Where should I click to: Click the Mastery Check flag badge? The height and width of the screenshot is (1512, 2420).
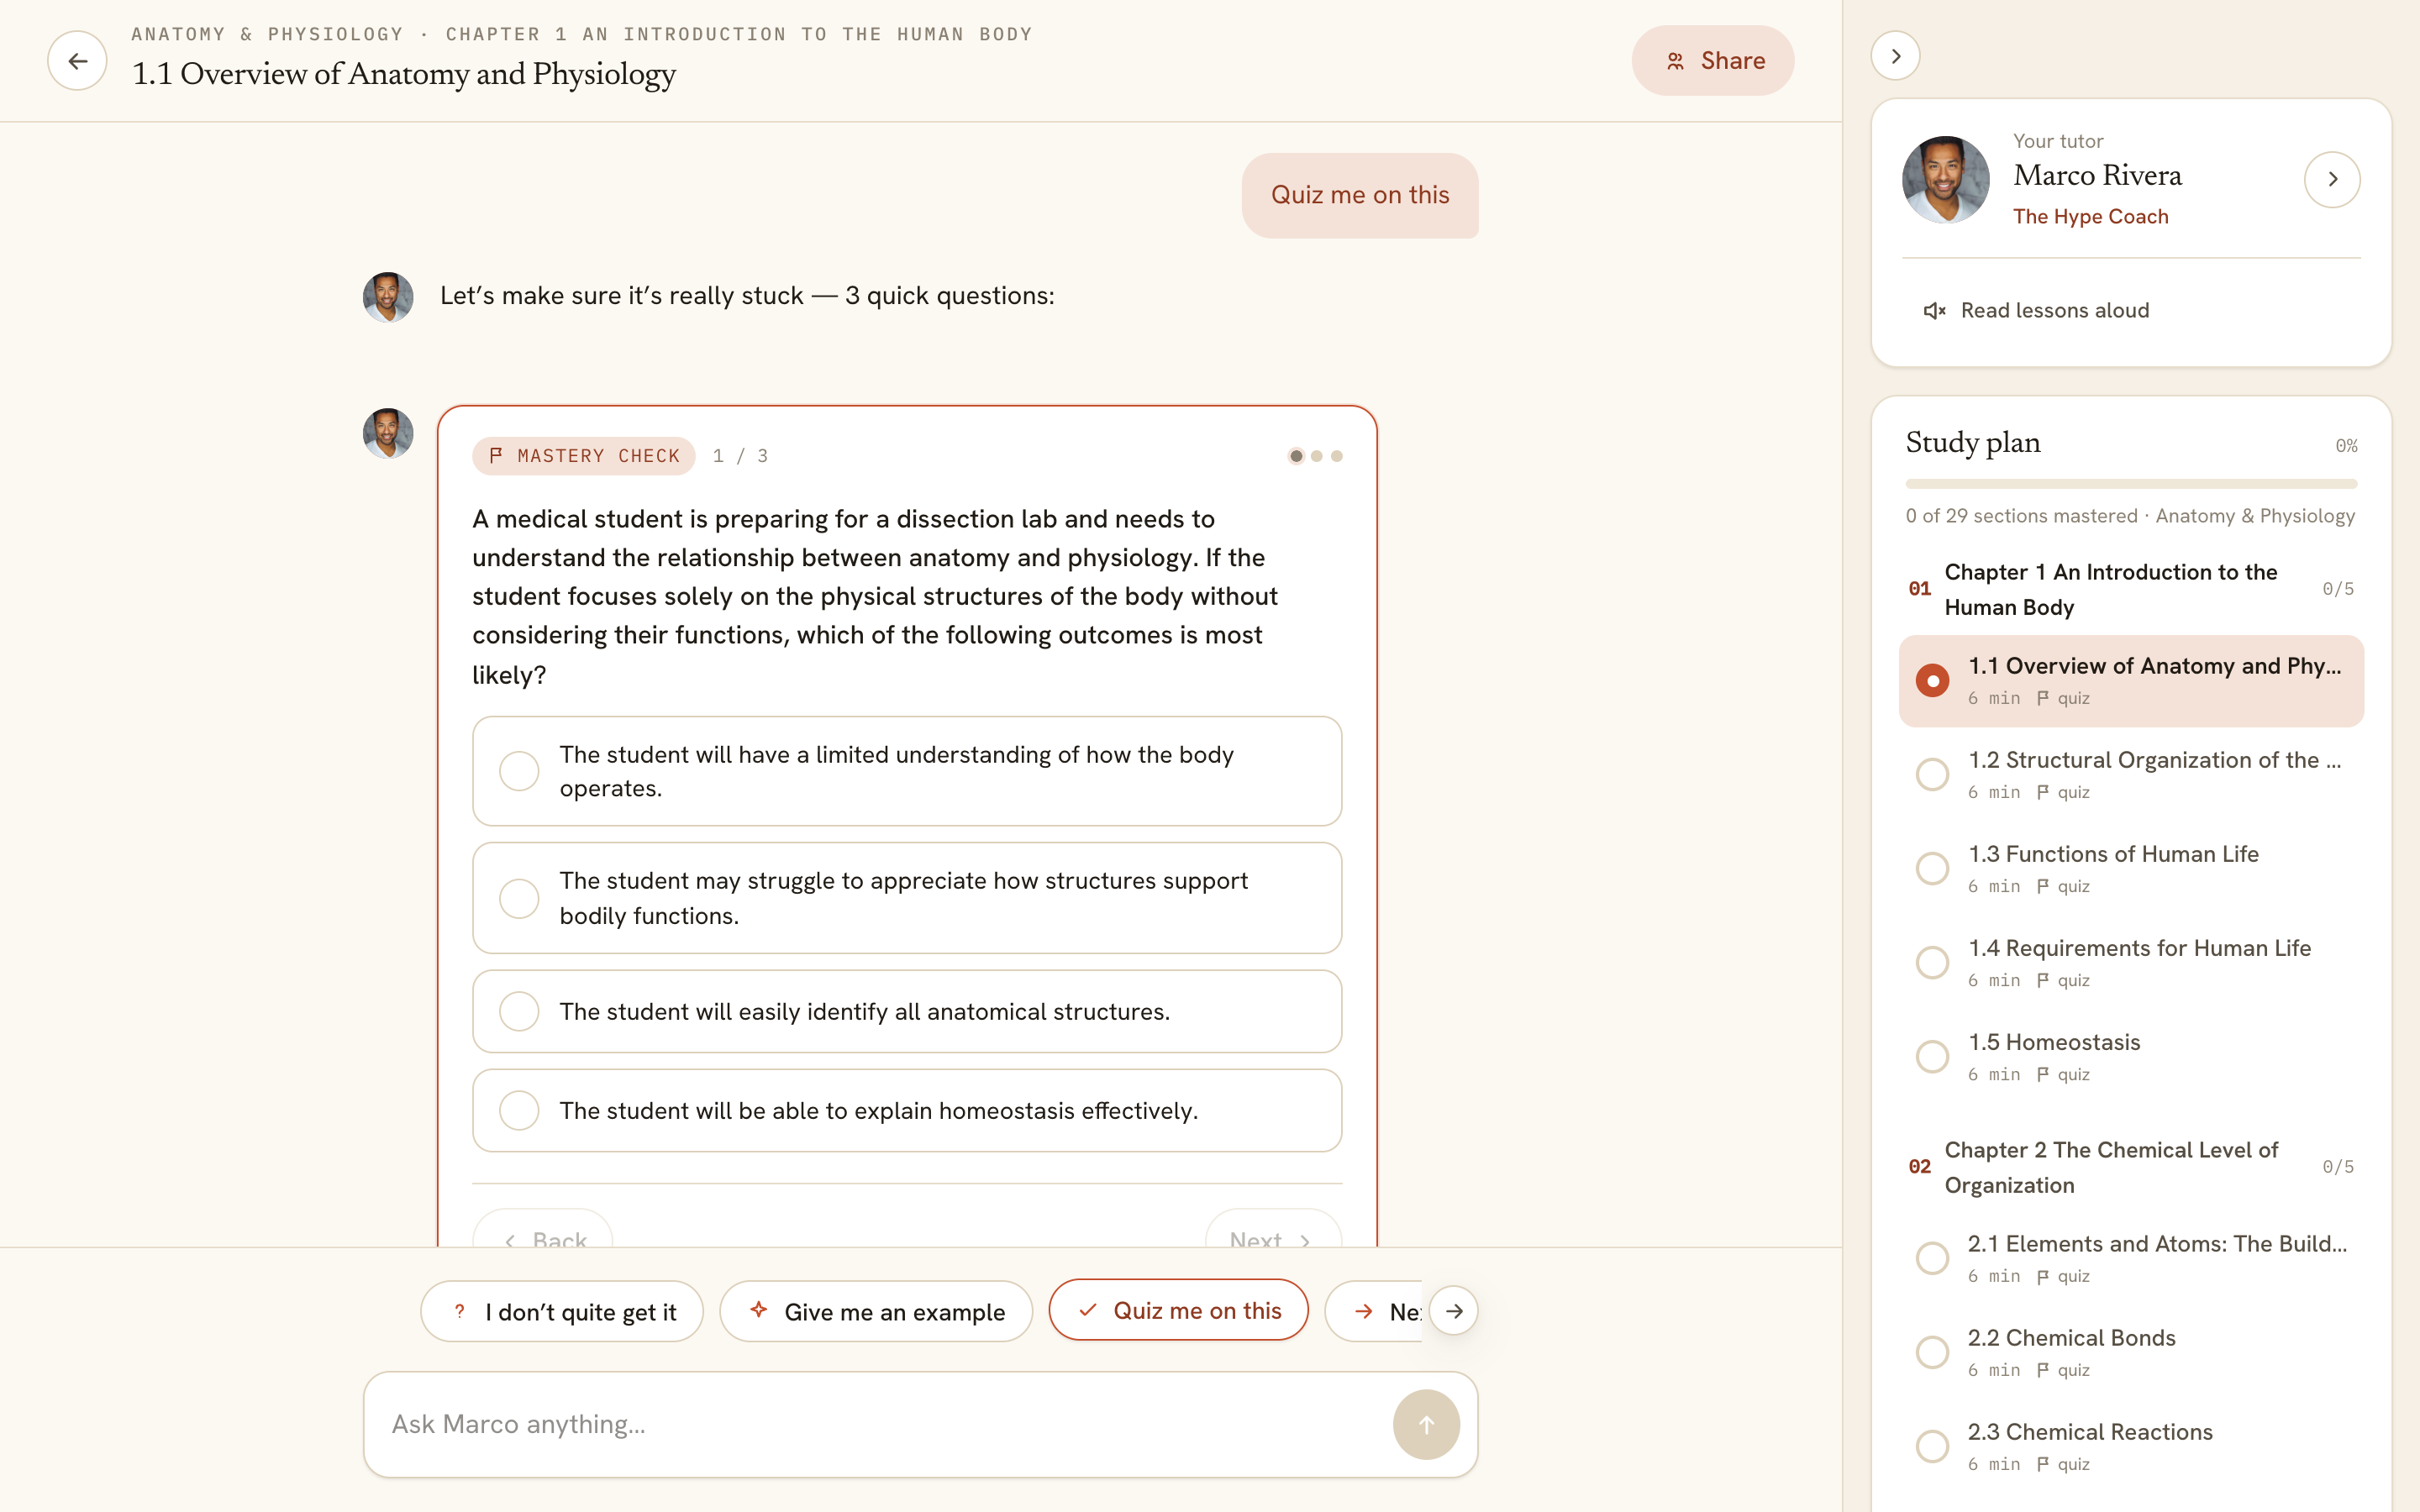click(583, 456)
